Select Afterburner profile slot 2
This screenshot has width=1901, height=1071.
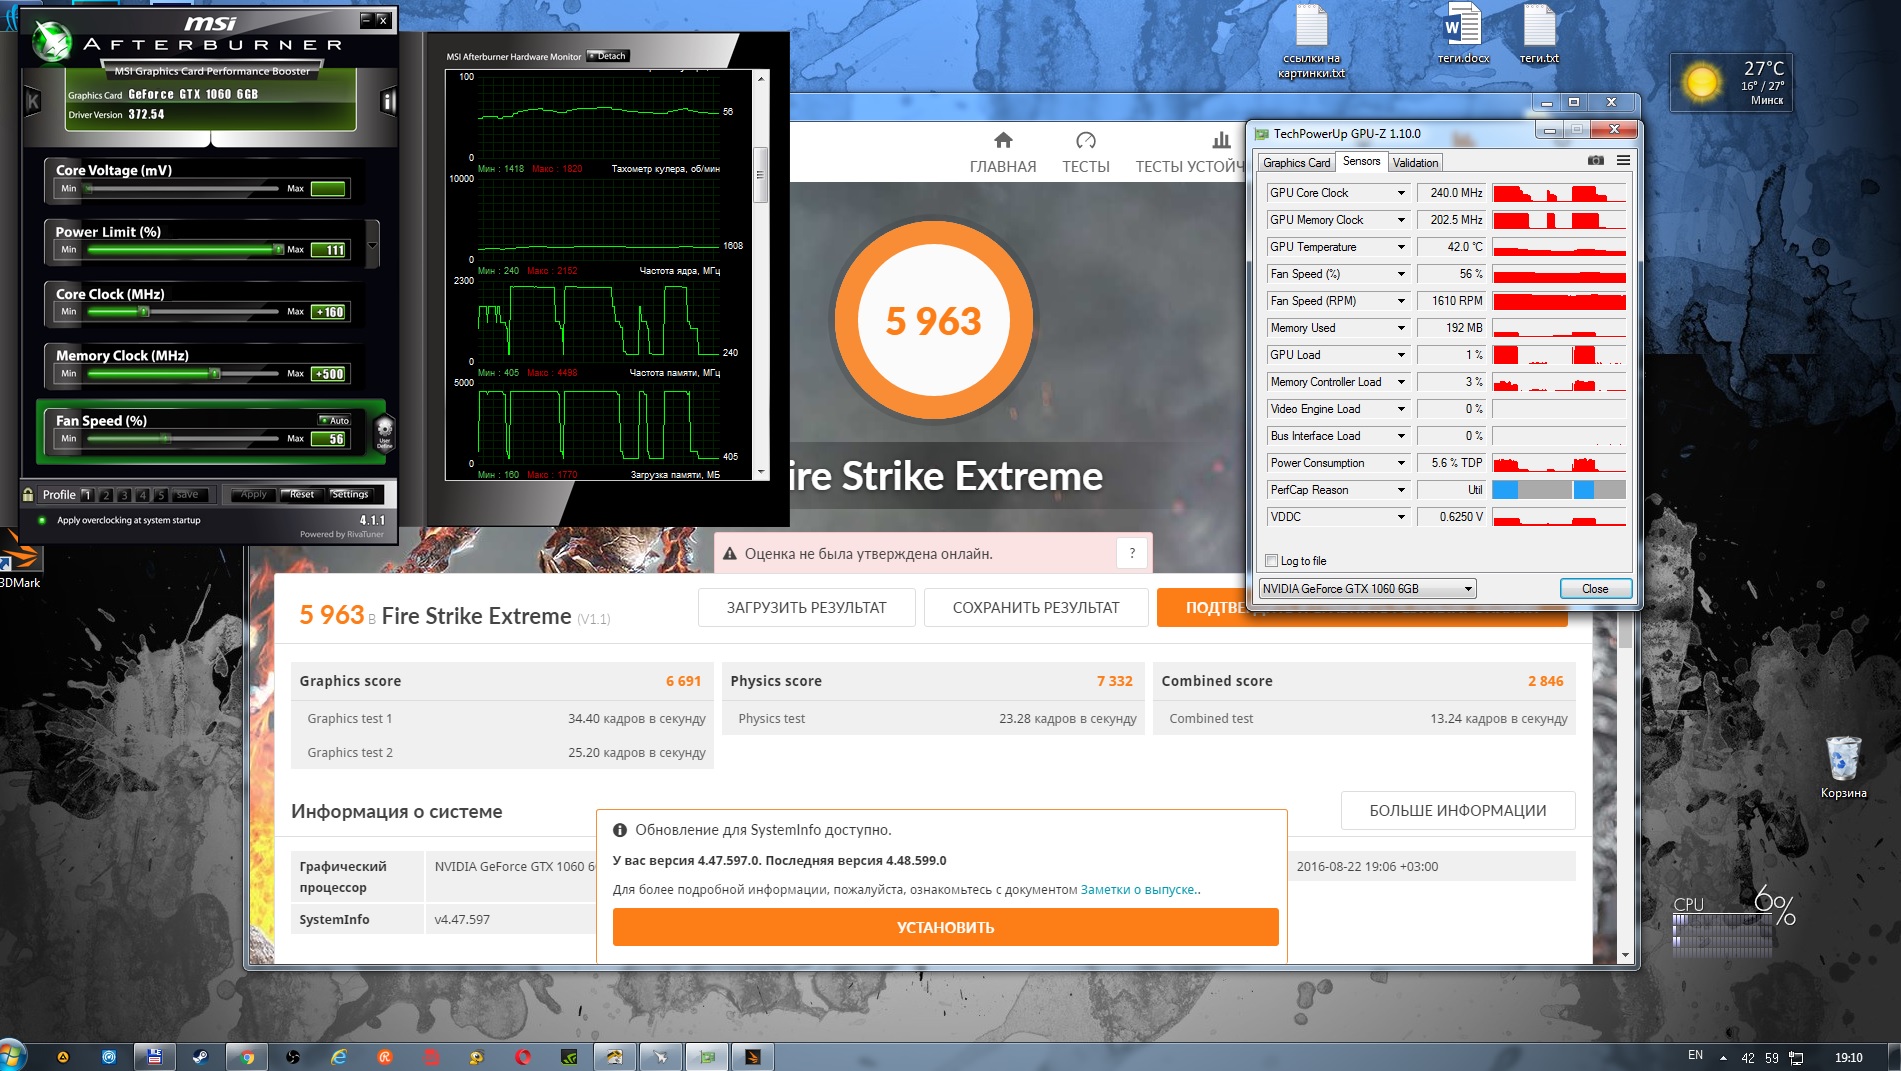point(106,494)
